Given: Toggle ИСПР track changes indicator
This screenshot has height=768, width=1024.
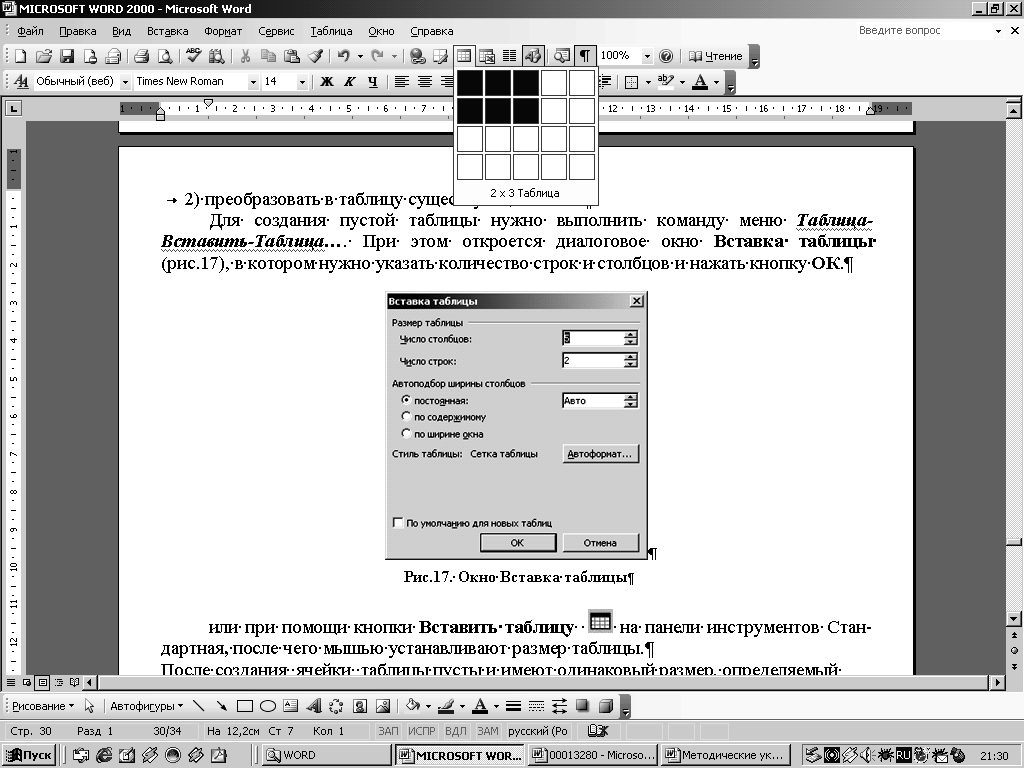Looking at the screenshot, I should 422,731.
